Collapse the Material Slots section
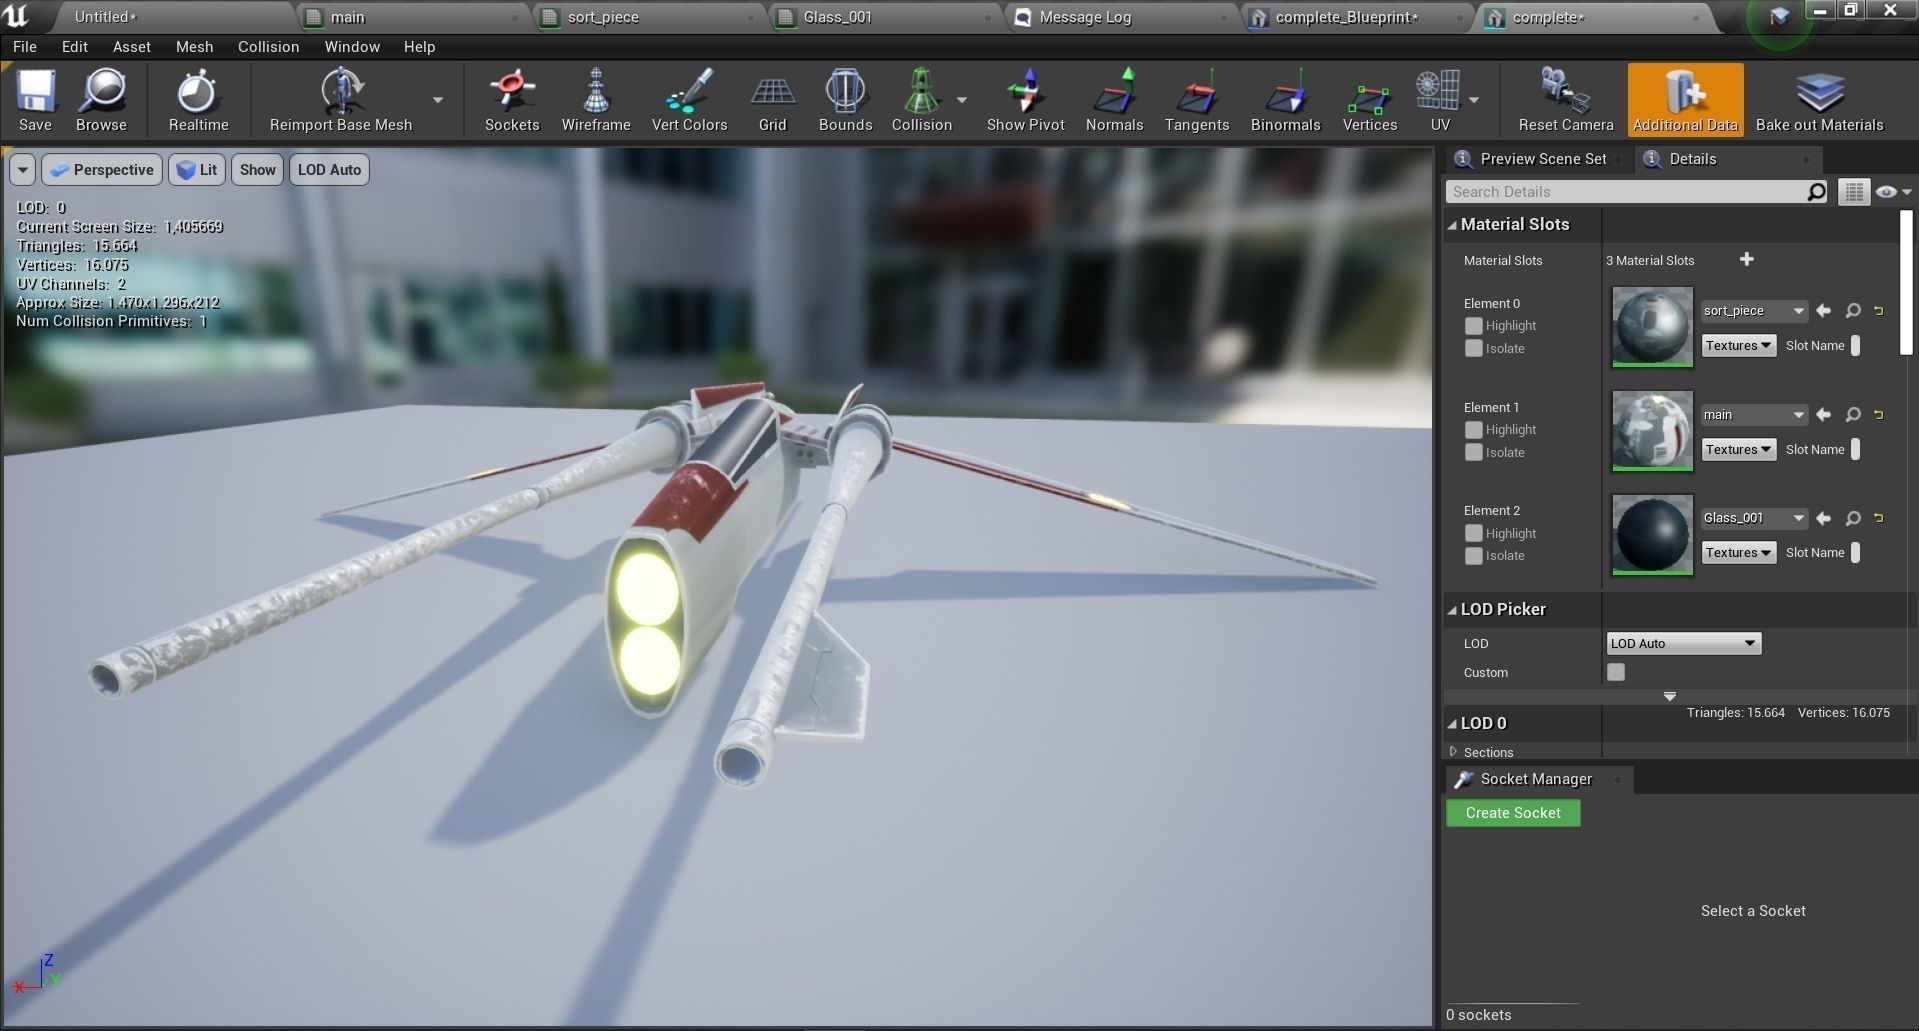1919x1031 pixels. 1453,224
